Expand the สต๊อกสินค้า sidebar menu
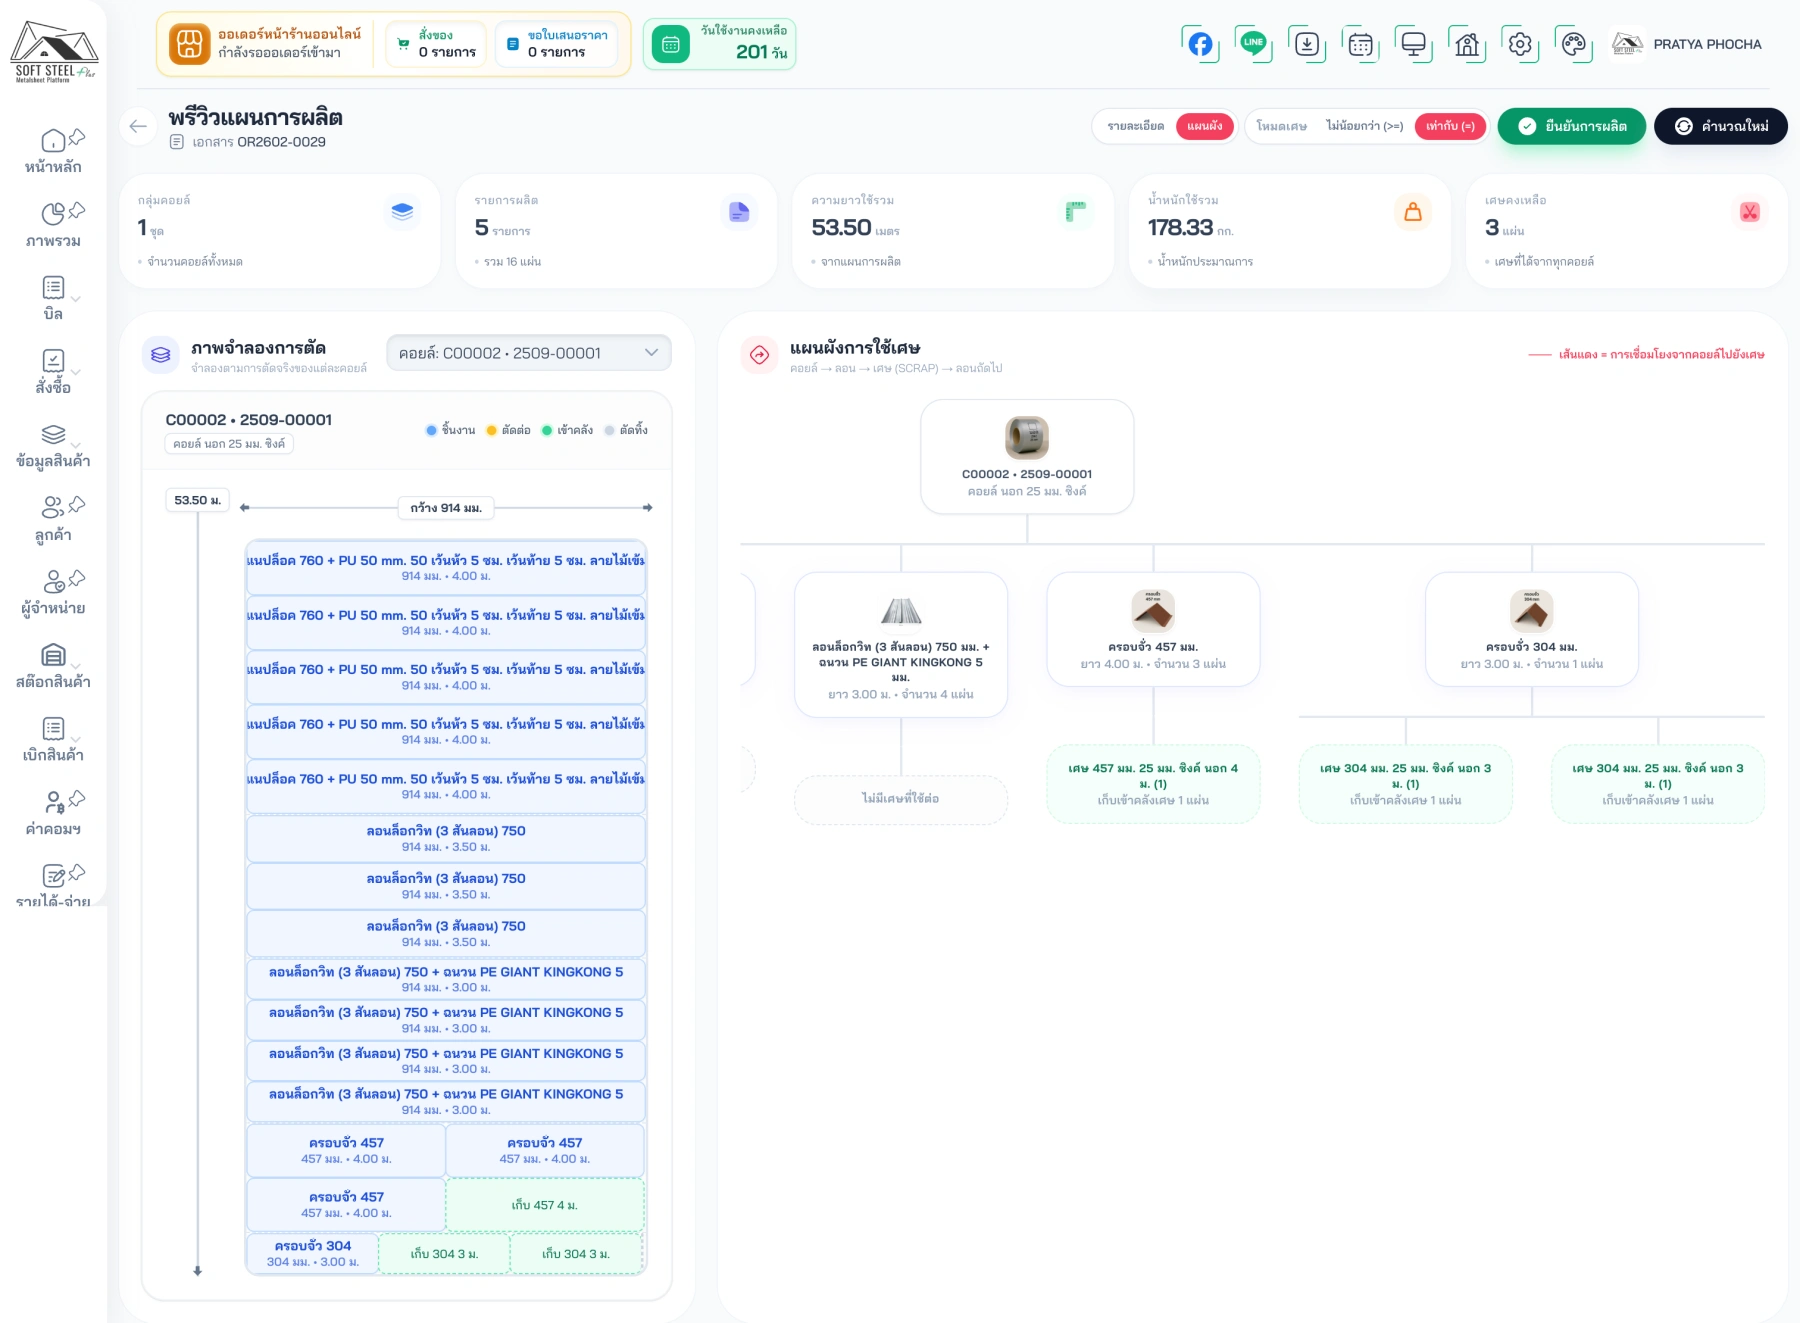Viewport: 1800px width, 1323px height. [x=77, y=666]
